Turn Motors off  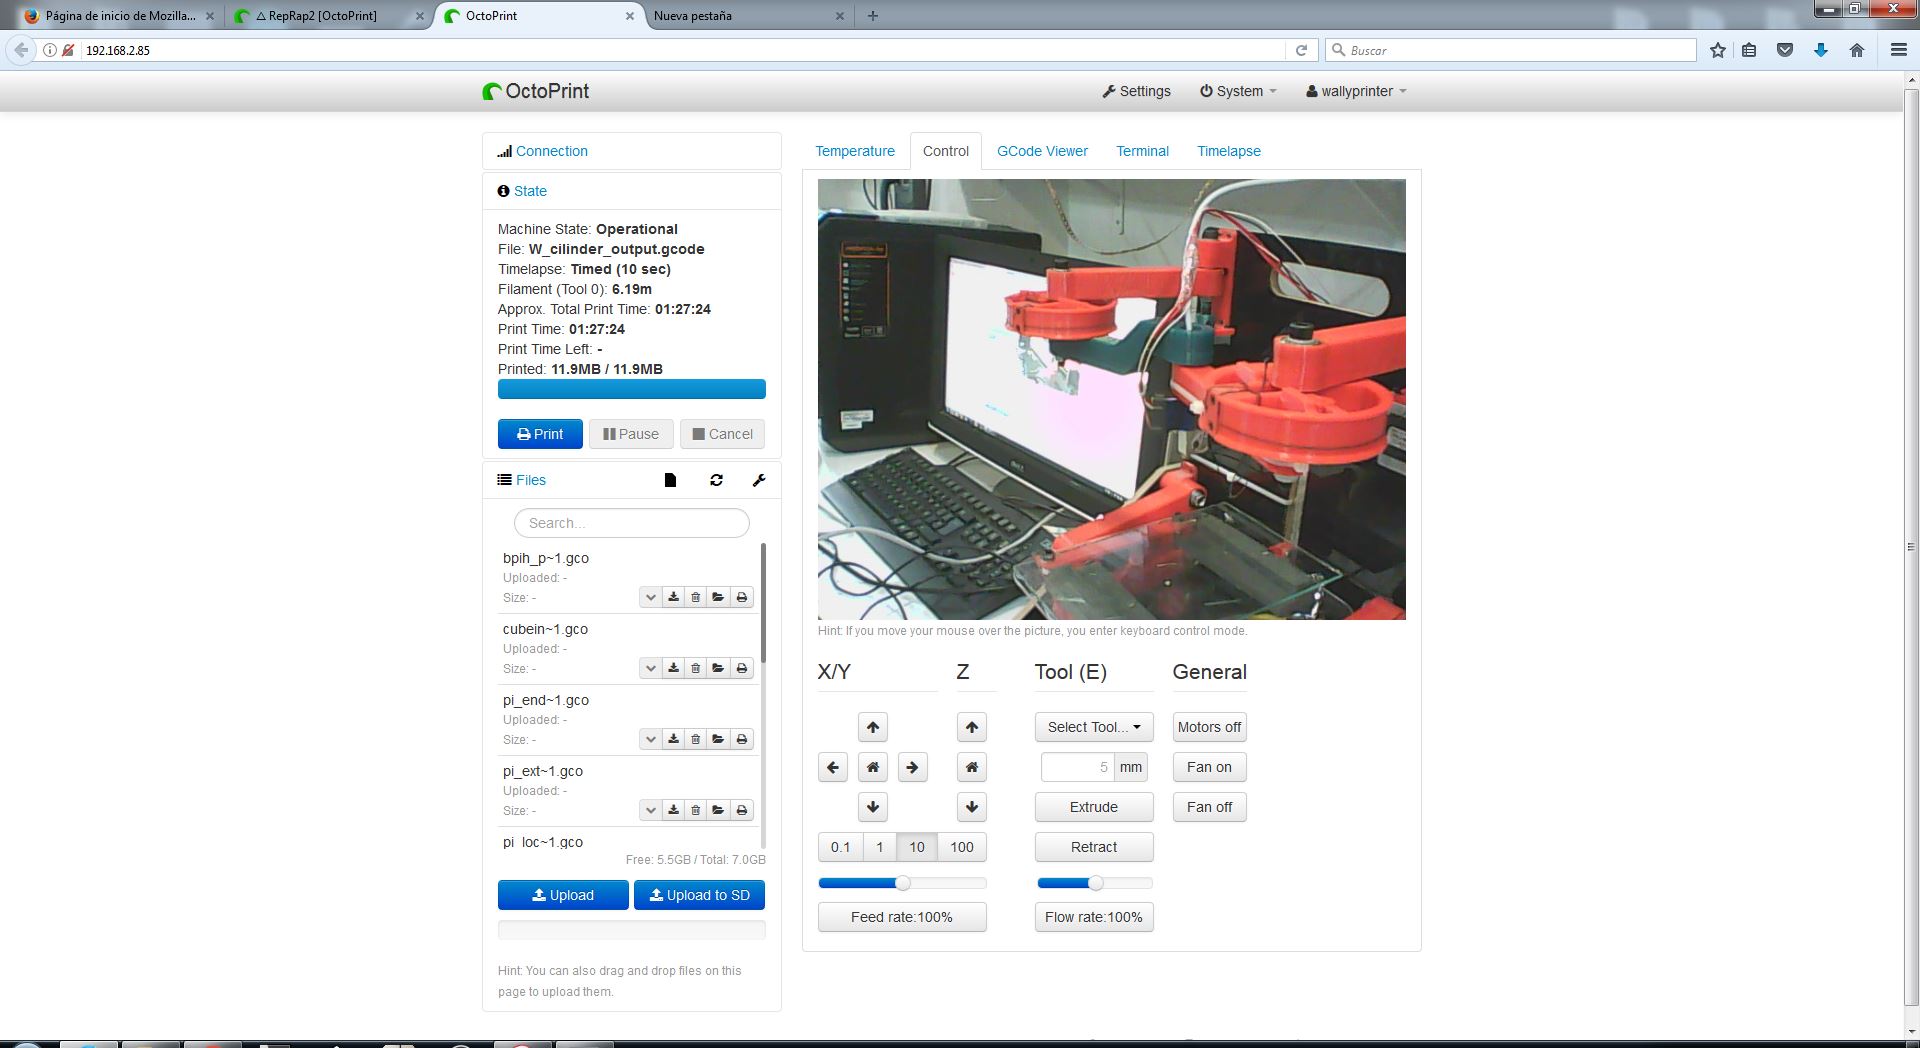[1210, 727]
